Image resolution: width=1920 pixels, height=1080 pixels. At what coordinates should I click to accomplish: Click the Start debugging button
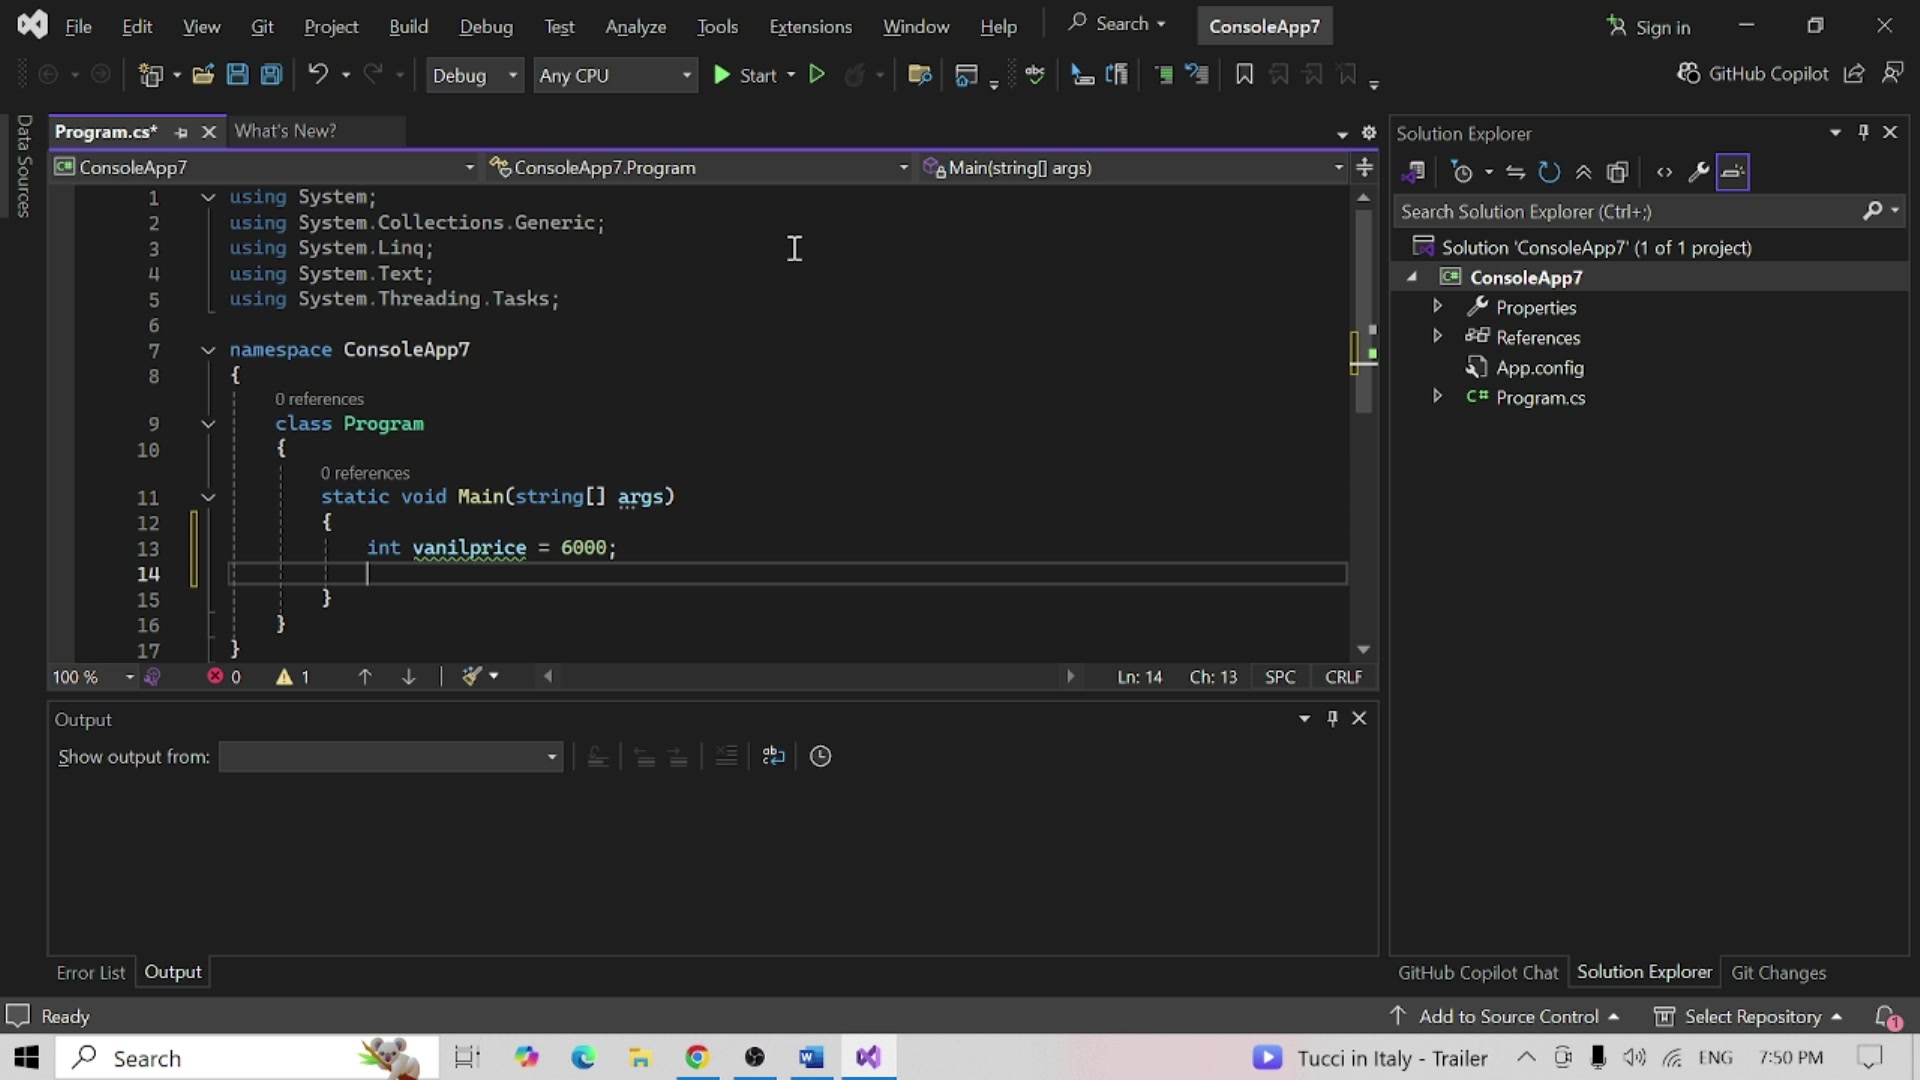pyautogui.click(x=746, y=75)
